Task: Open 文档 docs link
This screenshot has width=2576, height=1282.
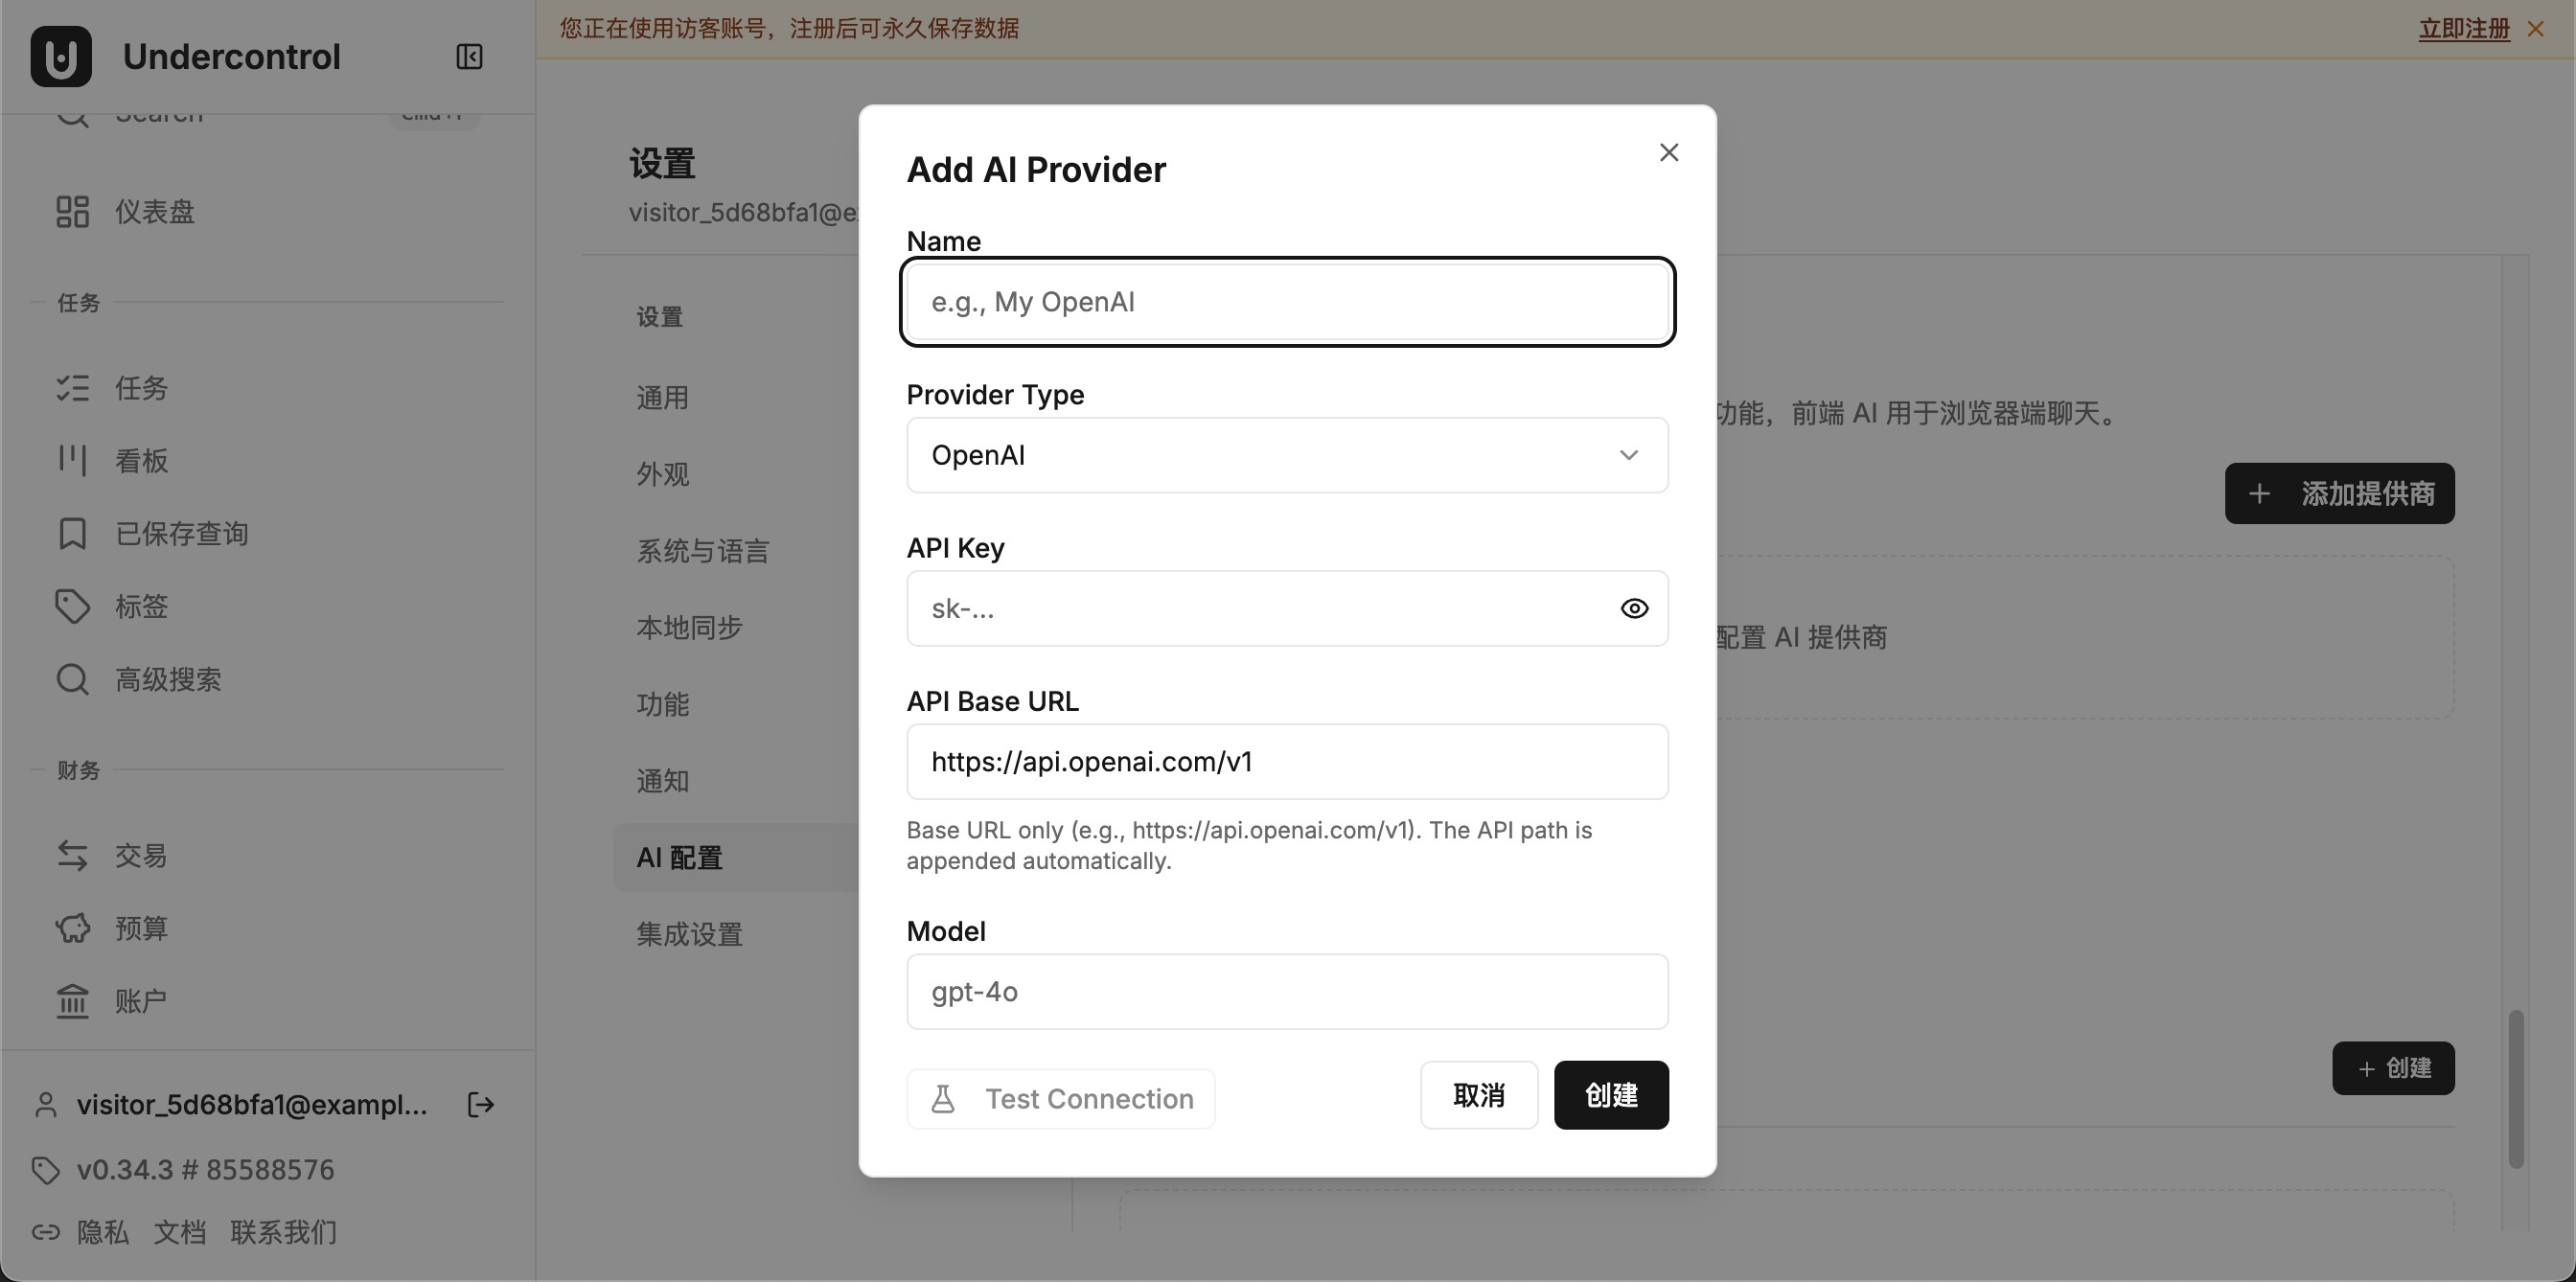Action: 180,1232
